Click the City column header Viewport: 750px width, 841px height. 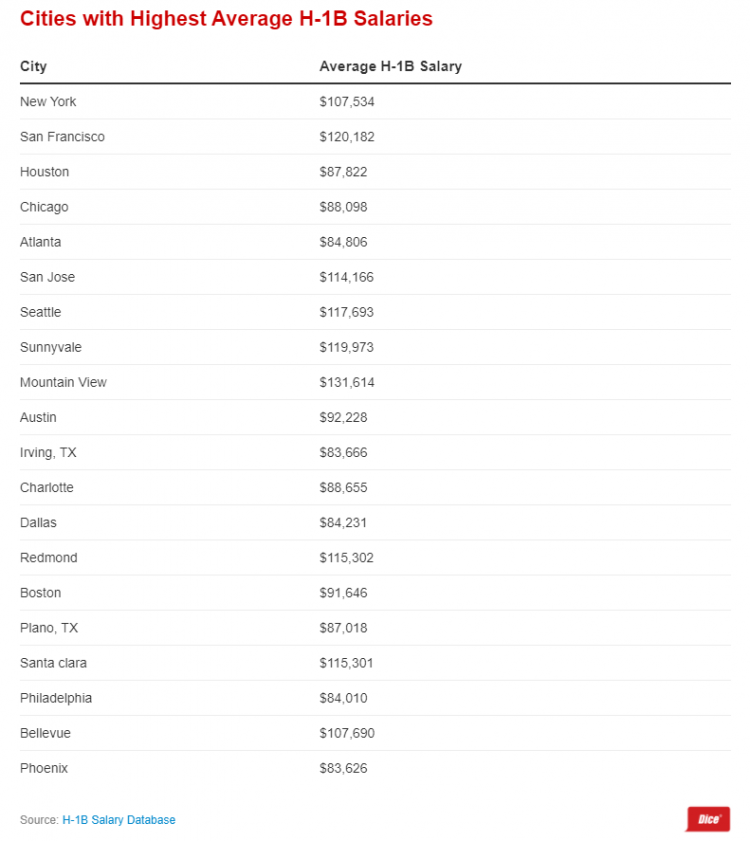click(33, 67)
